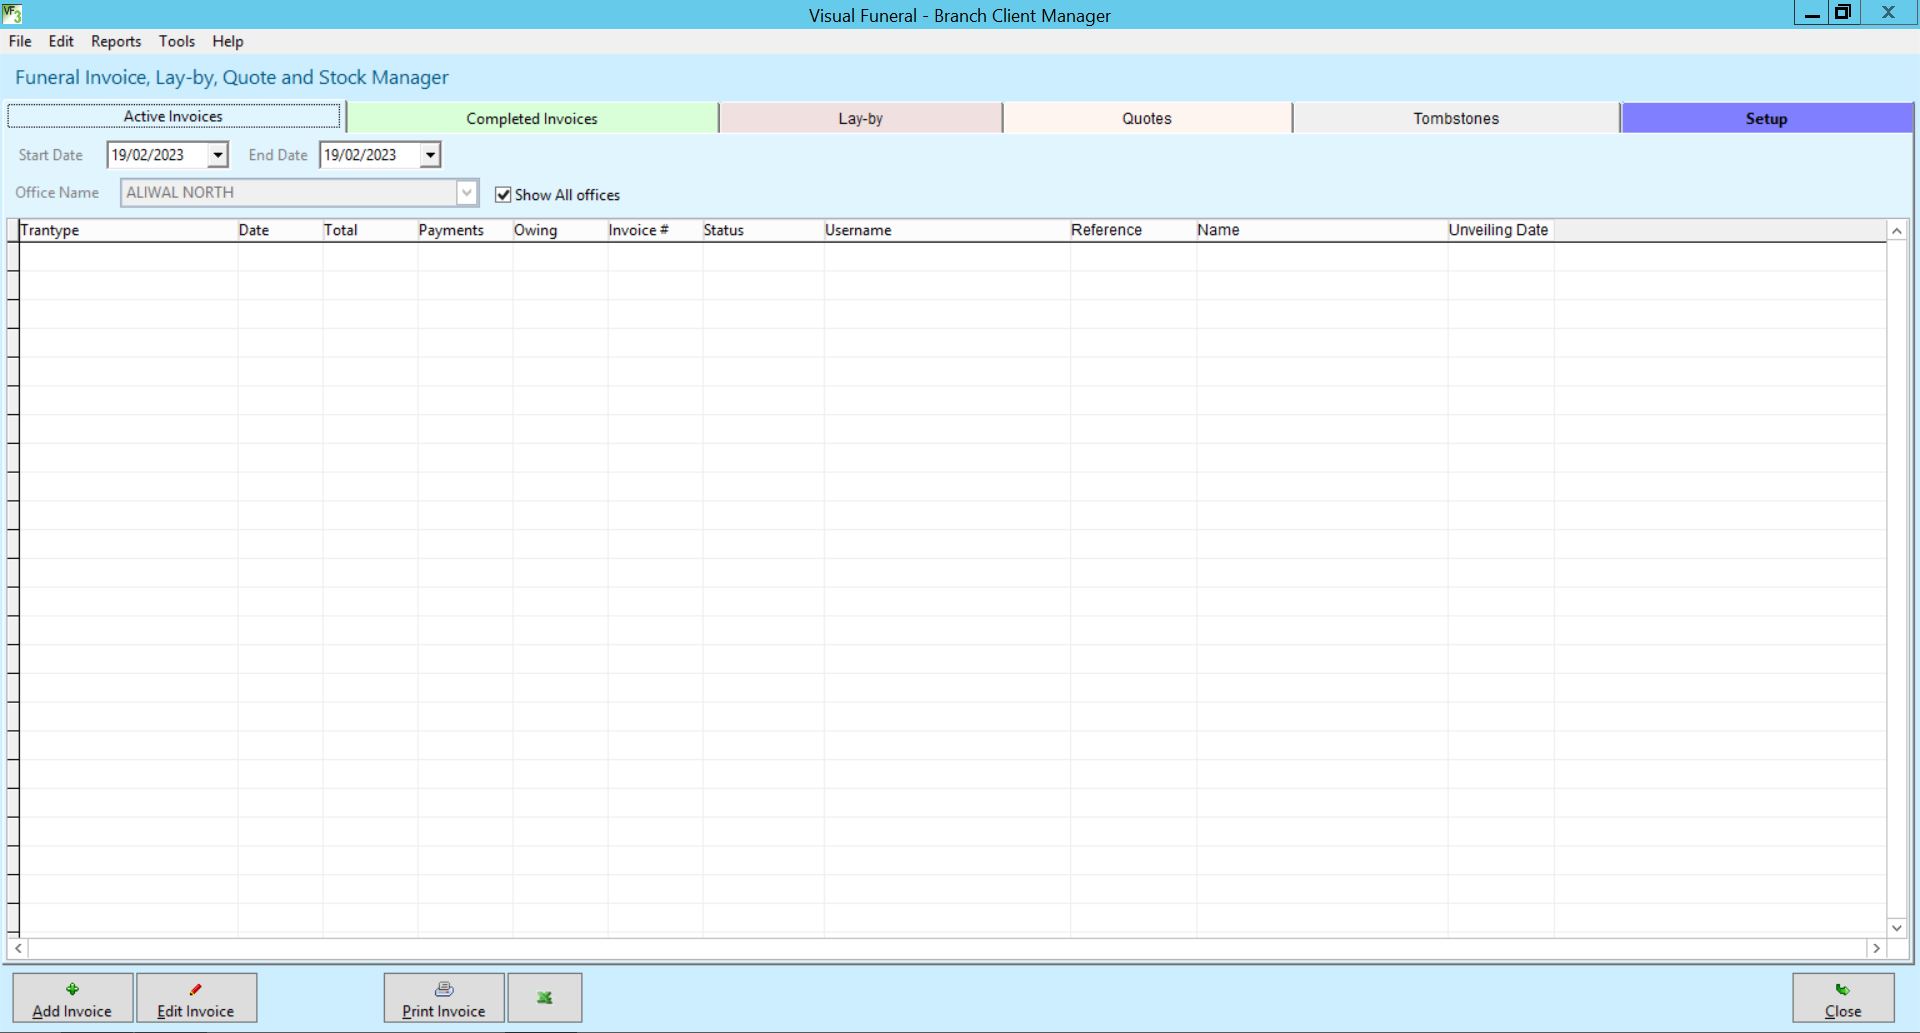Sort by the Invoice # column header
The image size is (1920, 1033).
tap(638, 229)
